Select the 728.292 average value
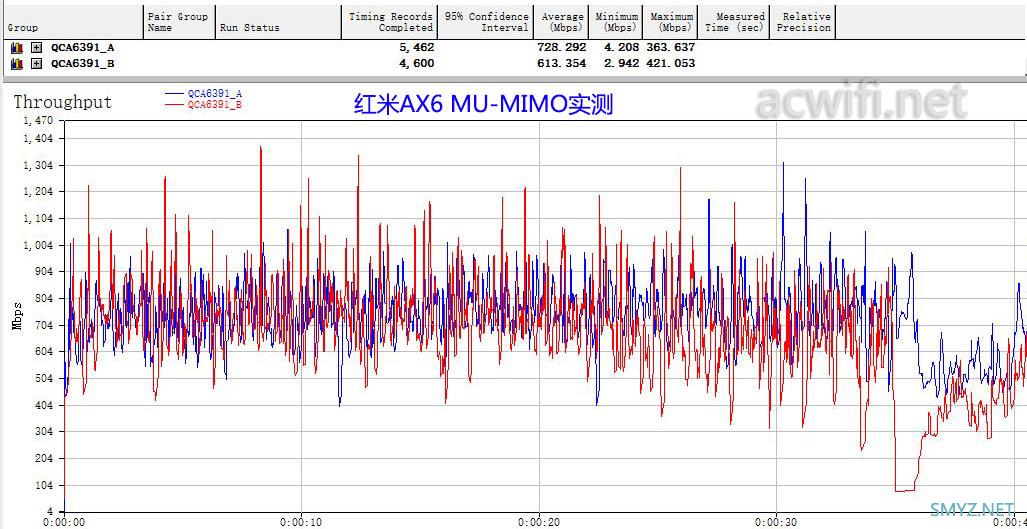 pos(561,48)
